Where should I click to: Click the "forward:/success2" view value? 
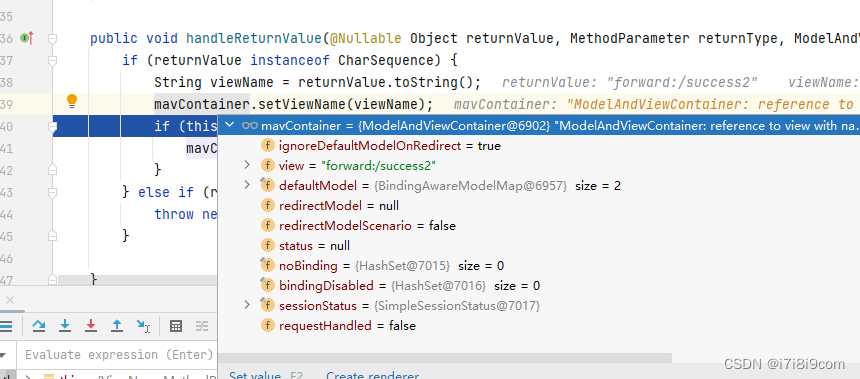pos(378,166)
